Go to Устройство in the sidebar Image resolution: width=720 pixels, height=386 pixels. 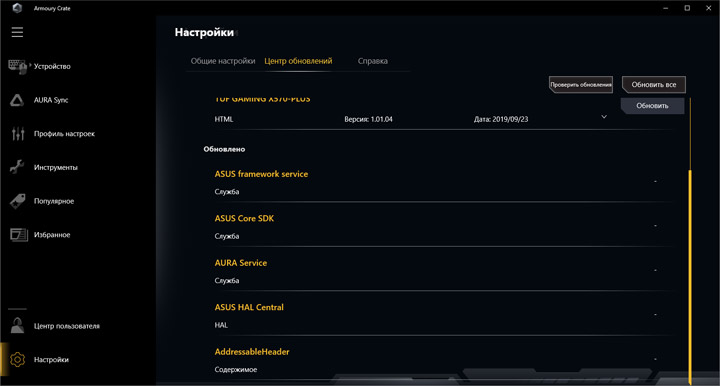tap(52, 67)
